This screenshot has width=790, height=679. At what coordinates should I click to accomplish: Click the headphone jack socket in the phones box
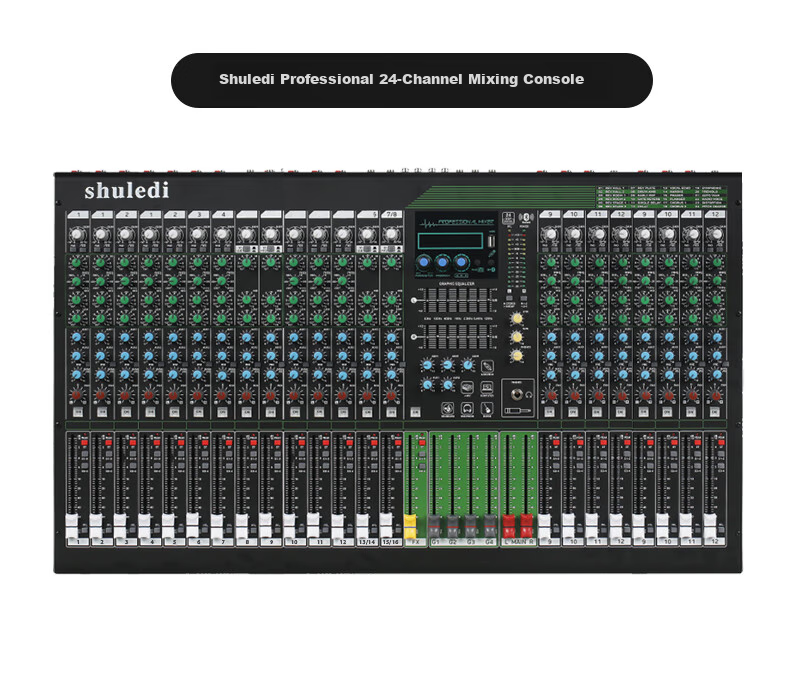tap(517, 395)
